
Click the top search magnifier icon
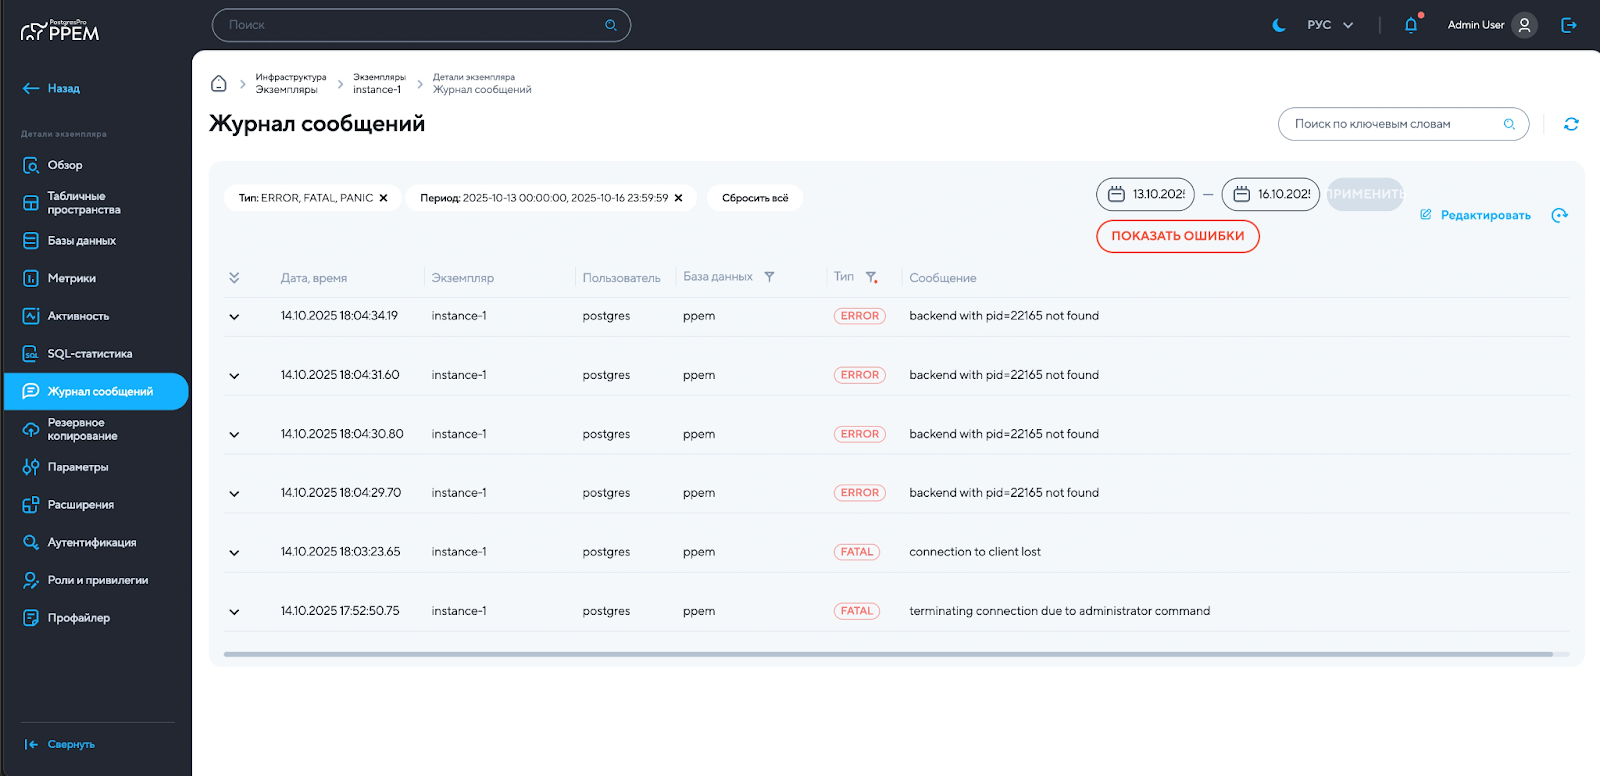(x=611, y=25)
